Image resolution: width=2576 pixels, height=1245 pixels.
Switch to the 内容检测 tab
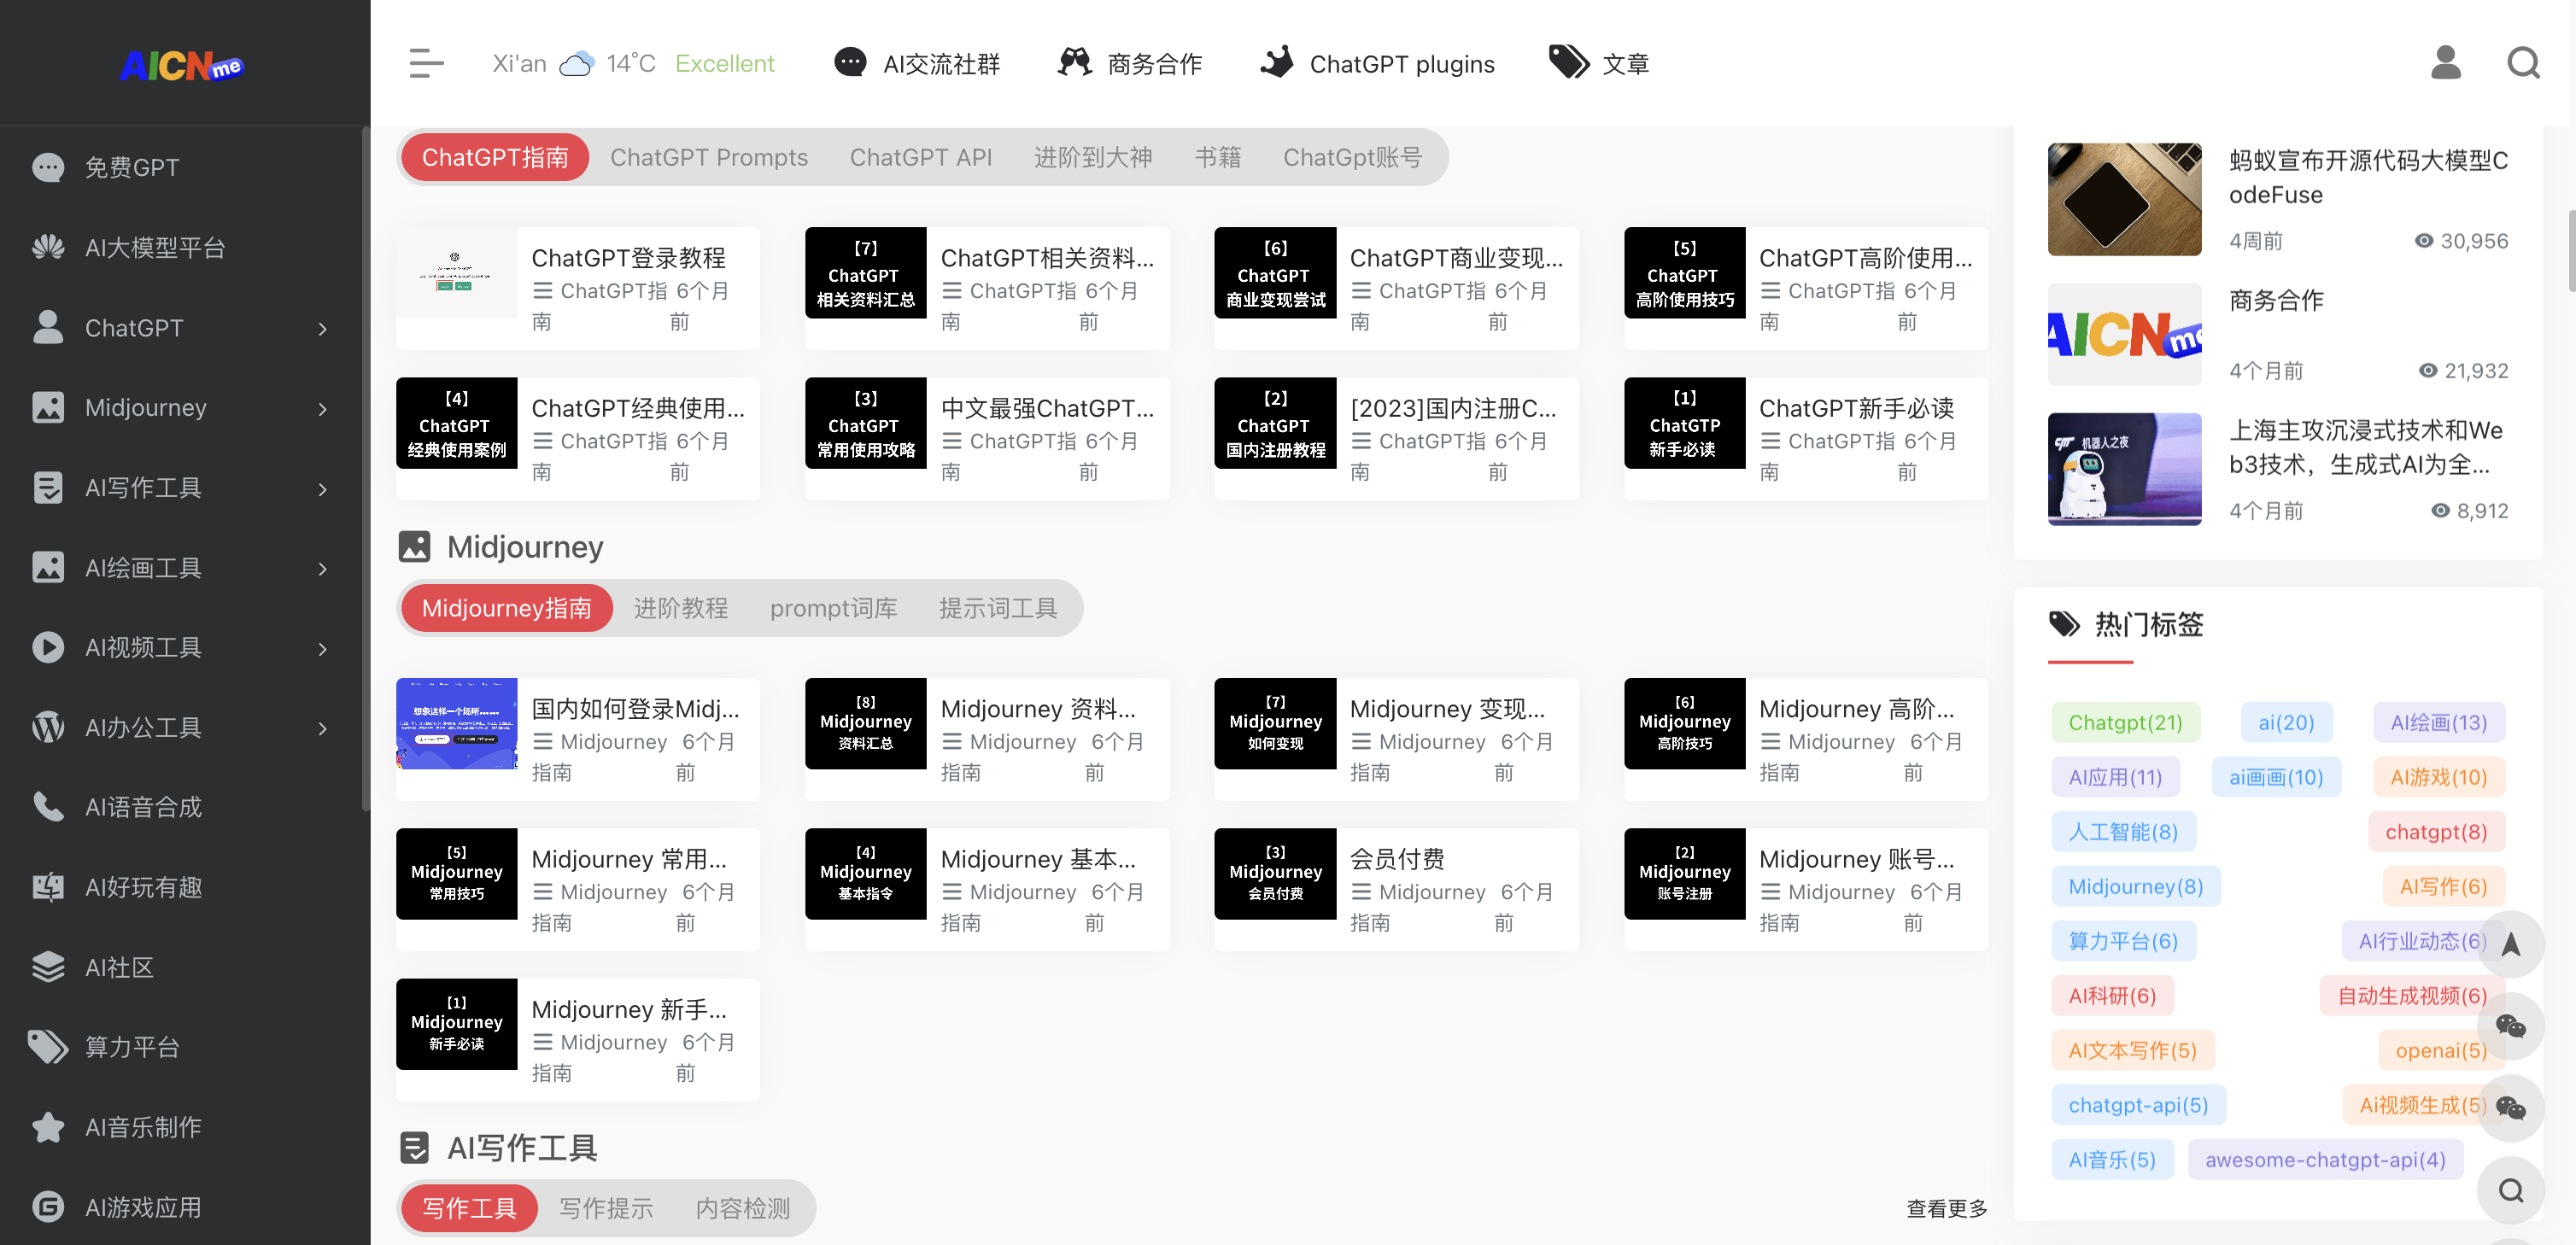point(743,1208)
